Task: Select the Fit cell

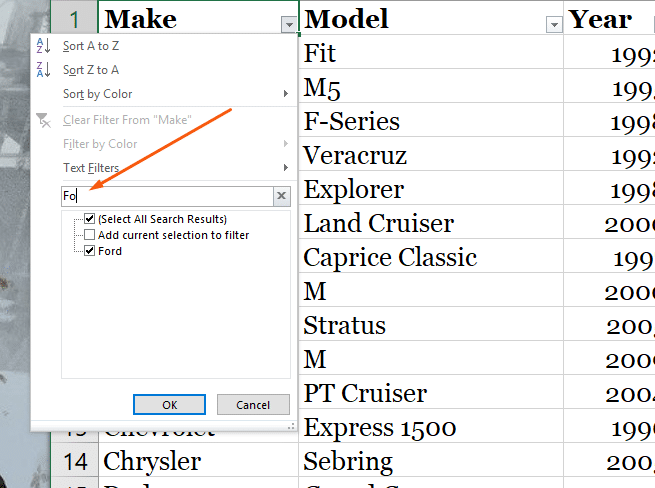Action: point(431,52)
